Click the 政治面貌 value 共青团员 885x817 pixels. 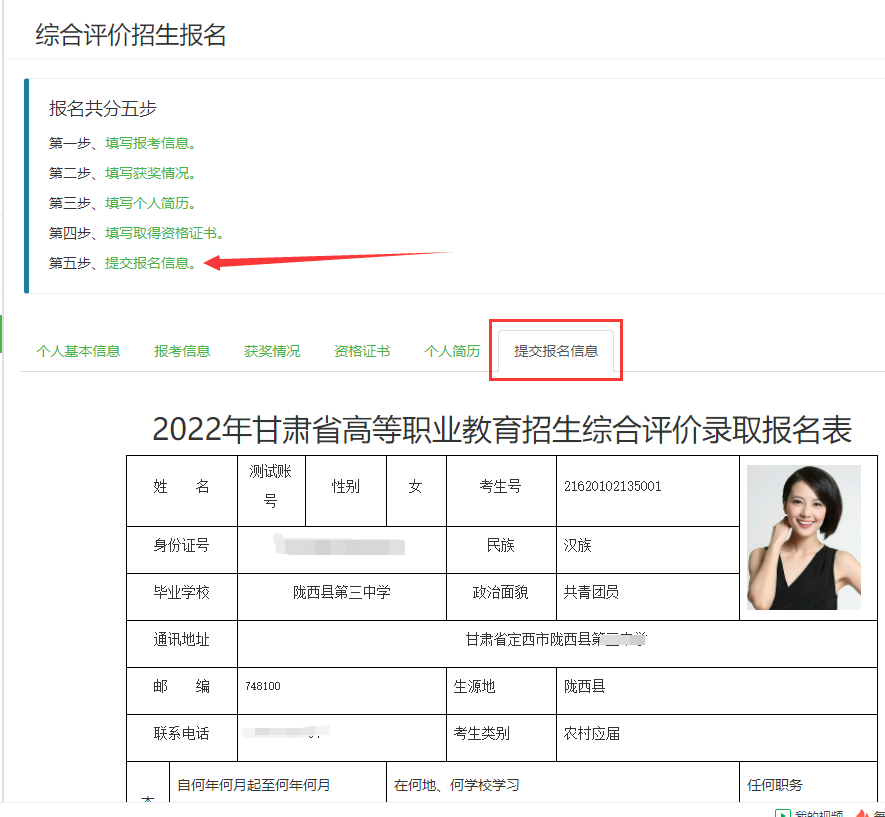(591, 592)
